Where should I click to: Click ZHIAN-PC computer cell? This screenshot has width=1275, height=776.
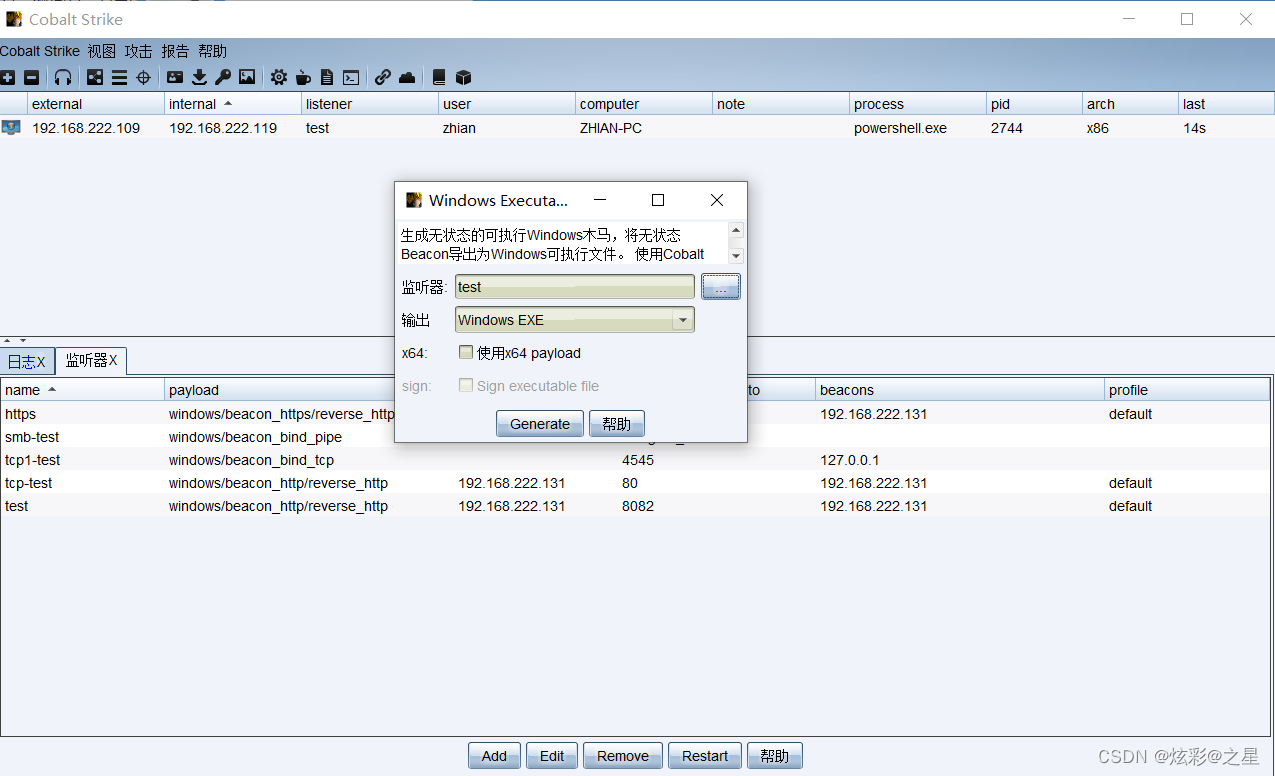point(611,128)
